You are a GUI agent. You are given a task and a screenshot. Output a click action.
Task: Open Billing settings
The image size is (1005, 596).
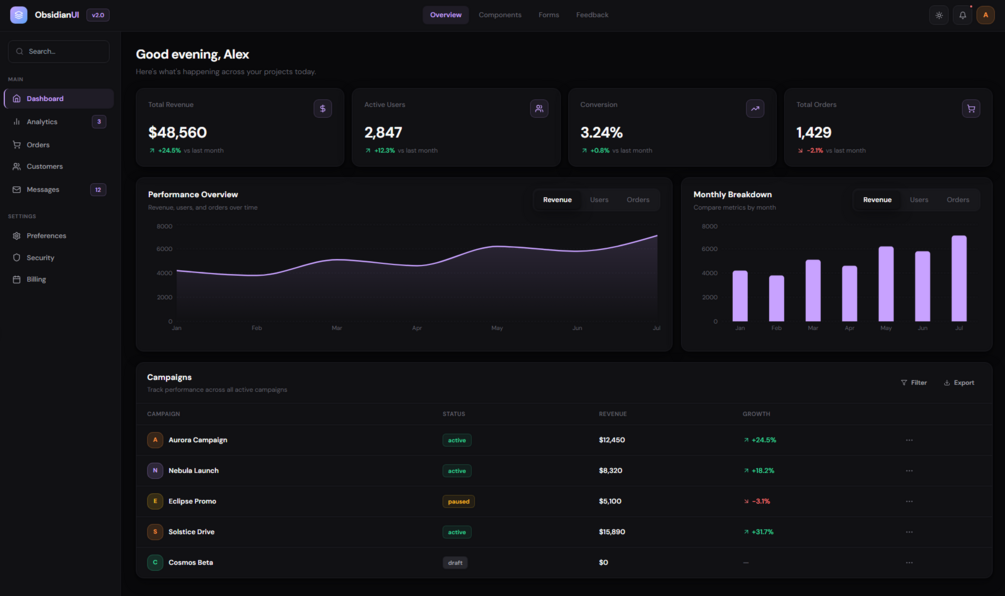tap(59, 279)
